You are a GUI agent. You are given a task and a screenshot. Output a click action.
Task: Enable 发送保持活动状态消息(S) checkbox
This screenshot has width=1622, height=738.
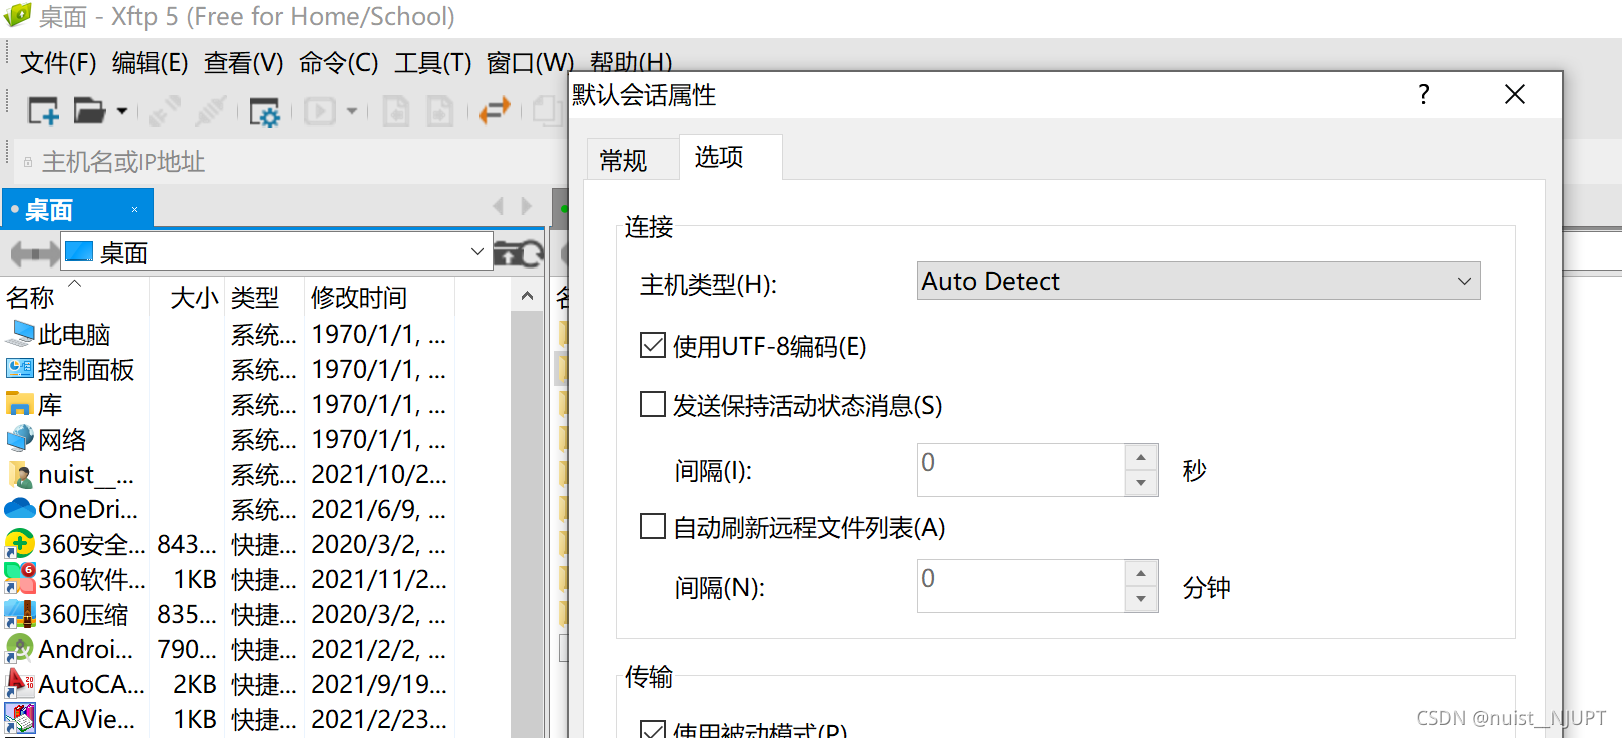(653, 404)
